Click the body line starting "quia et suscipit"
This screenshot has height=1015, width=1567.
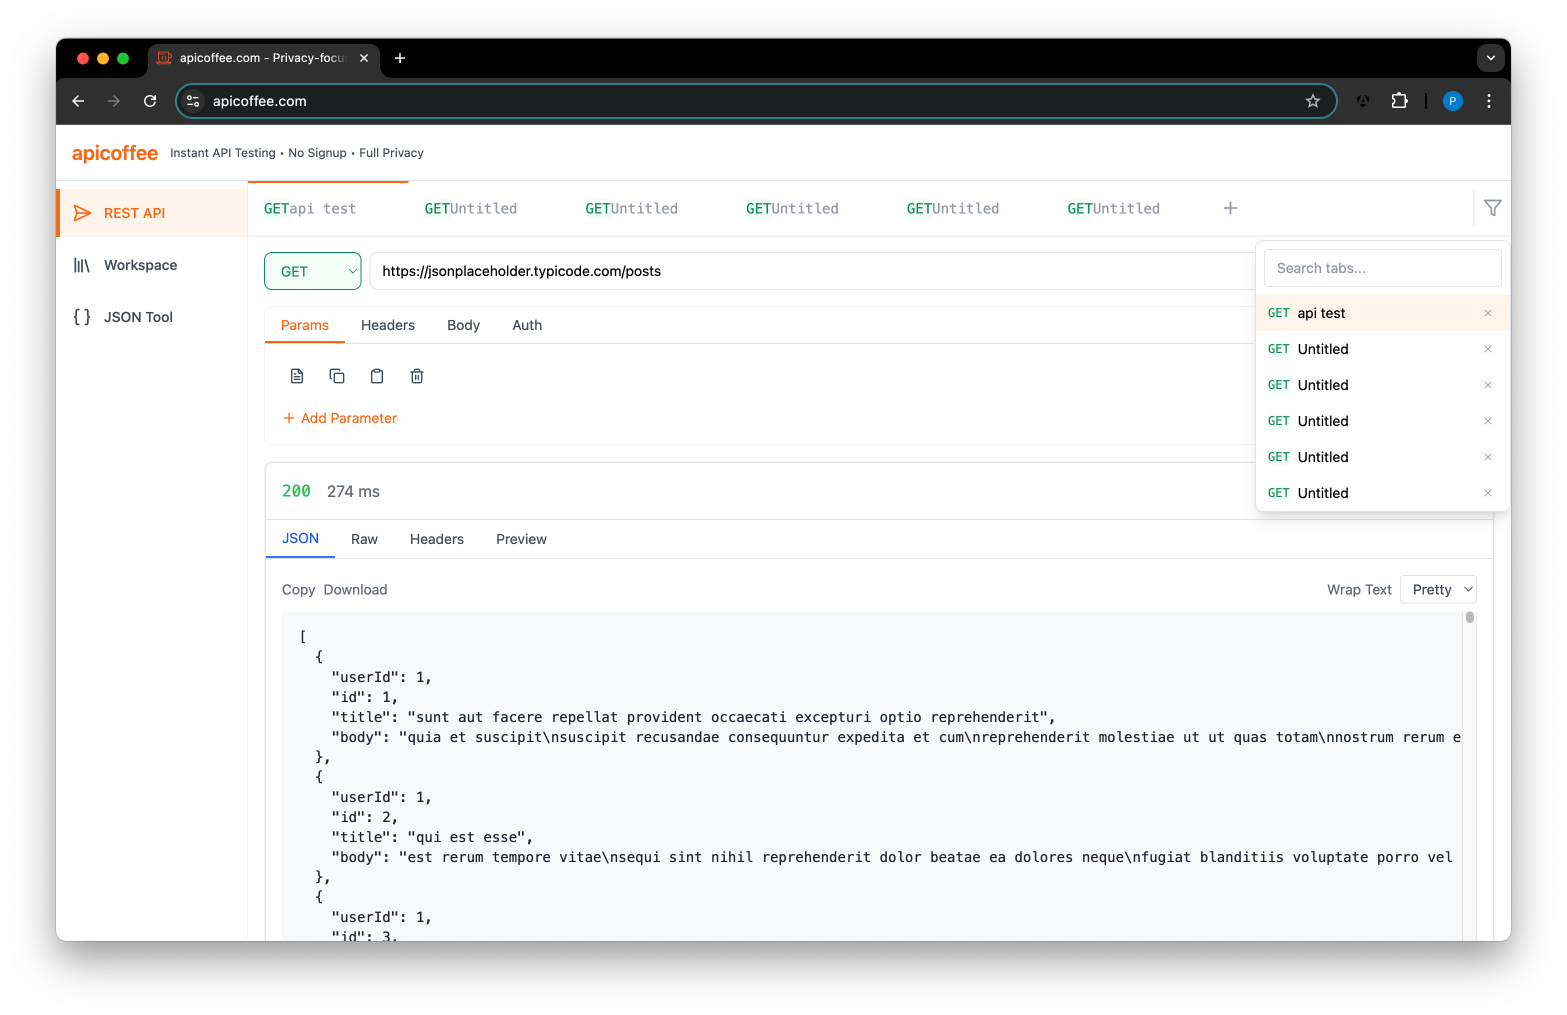coord(896,737)
